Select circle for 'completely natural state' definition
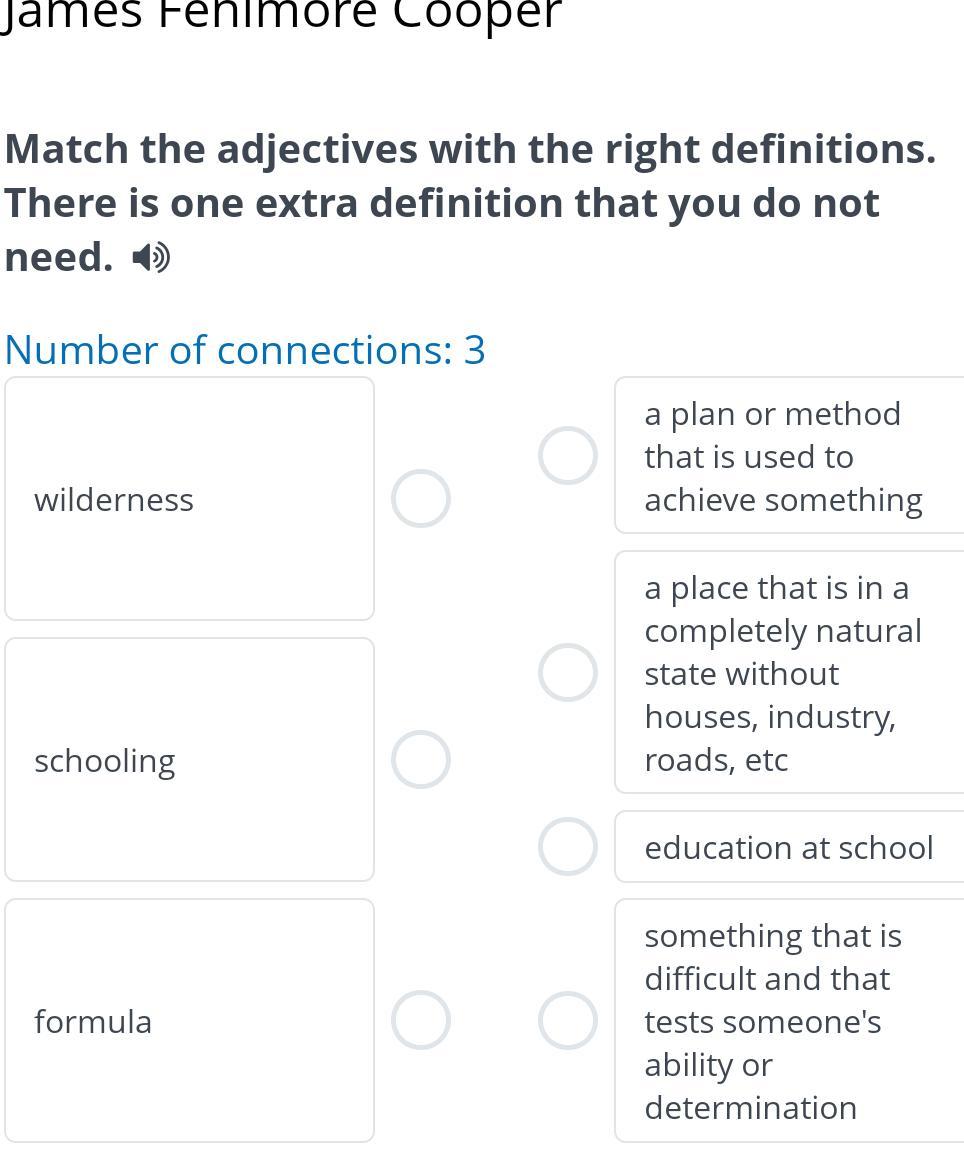 (x=568, y=672)
